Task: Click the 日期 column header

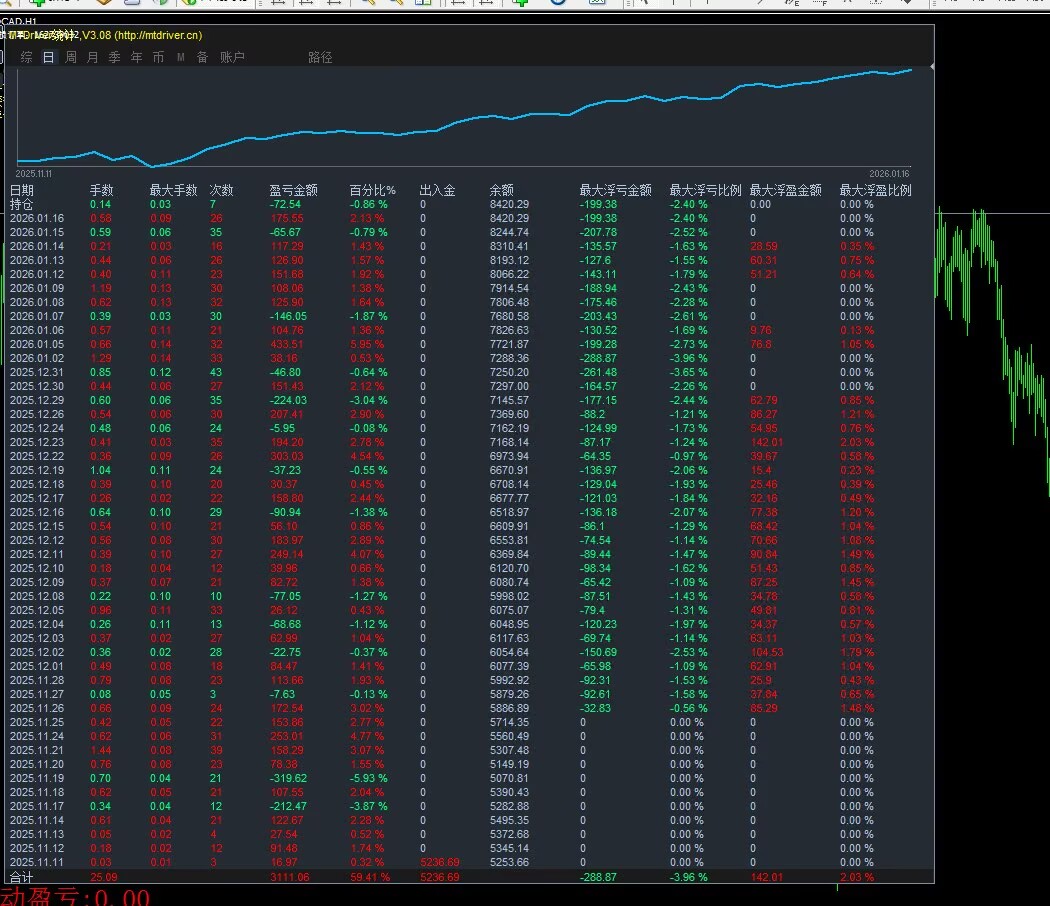Action: tap(21, 190)
